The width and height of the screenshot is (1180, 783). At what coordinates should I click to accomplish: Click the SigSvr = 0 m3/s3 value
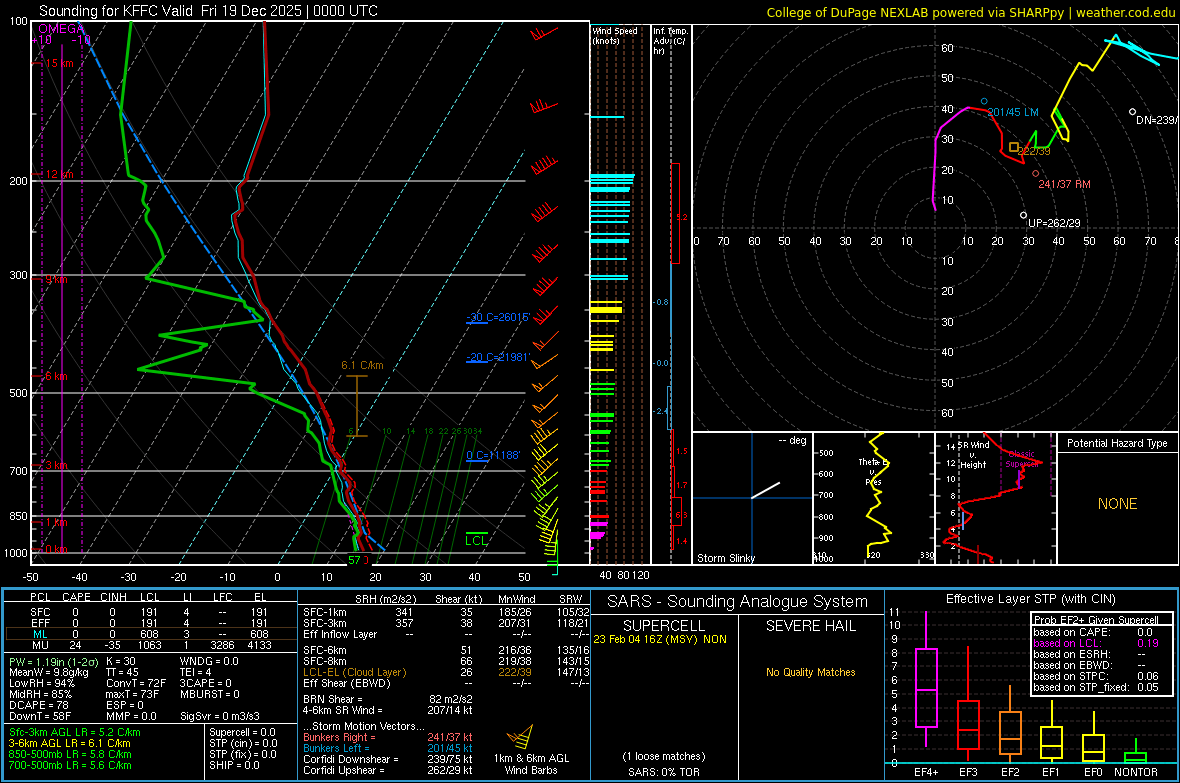[220, 716]
